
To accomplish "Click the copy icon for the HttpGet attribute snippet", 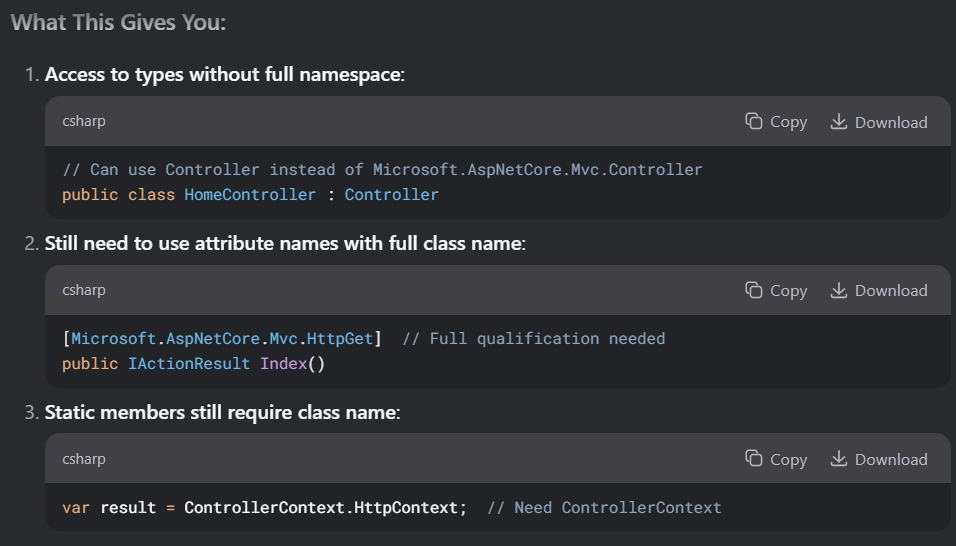I will coord(754,290).
